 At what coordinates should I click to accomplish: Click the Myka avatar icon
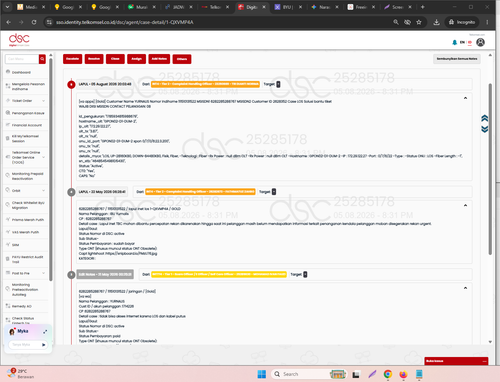coord(12,331)
